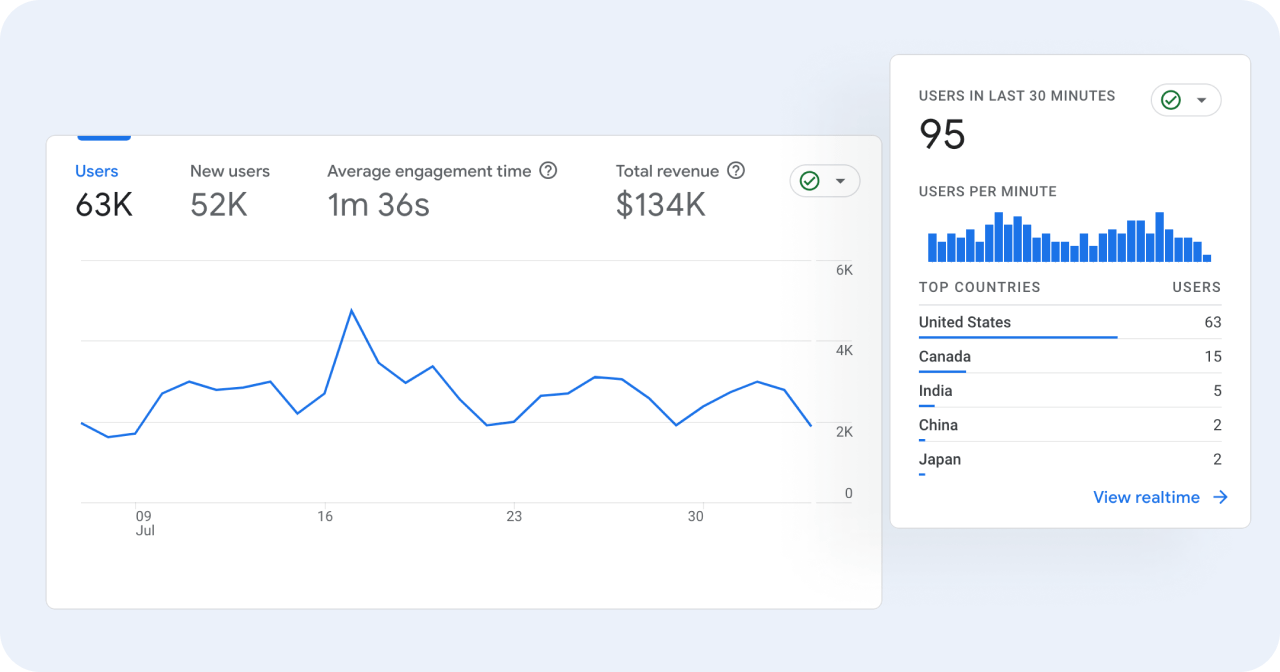Click the 2K y-axis label
This screenshot has height=672, width=1280.
[844, 431]
